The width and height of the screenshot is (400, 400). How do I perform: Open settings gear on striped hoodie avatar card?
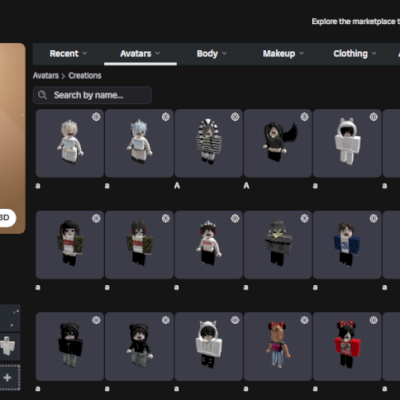[235, 117]
